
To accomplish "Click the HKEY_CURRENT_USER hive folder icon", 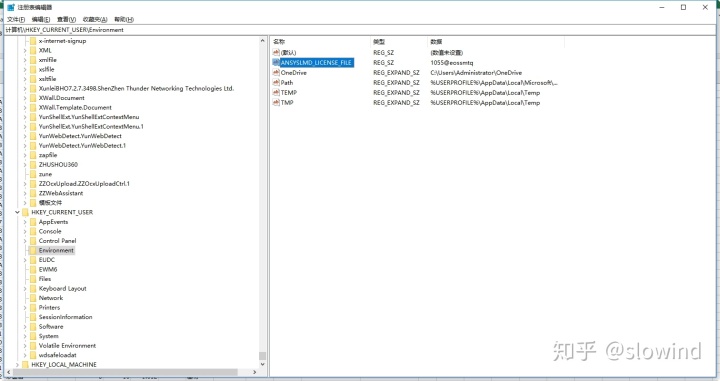I will [x=25, y=212].
